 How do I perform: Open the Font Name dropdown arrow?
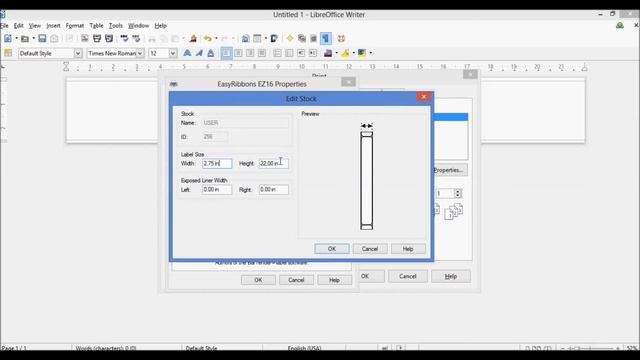[x=140, y=53]
